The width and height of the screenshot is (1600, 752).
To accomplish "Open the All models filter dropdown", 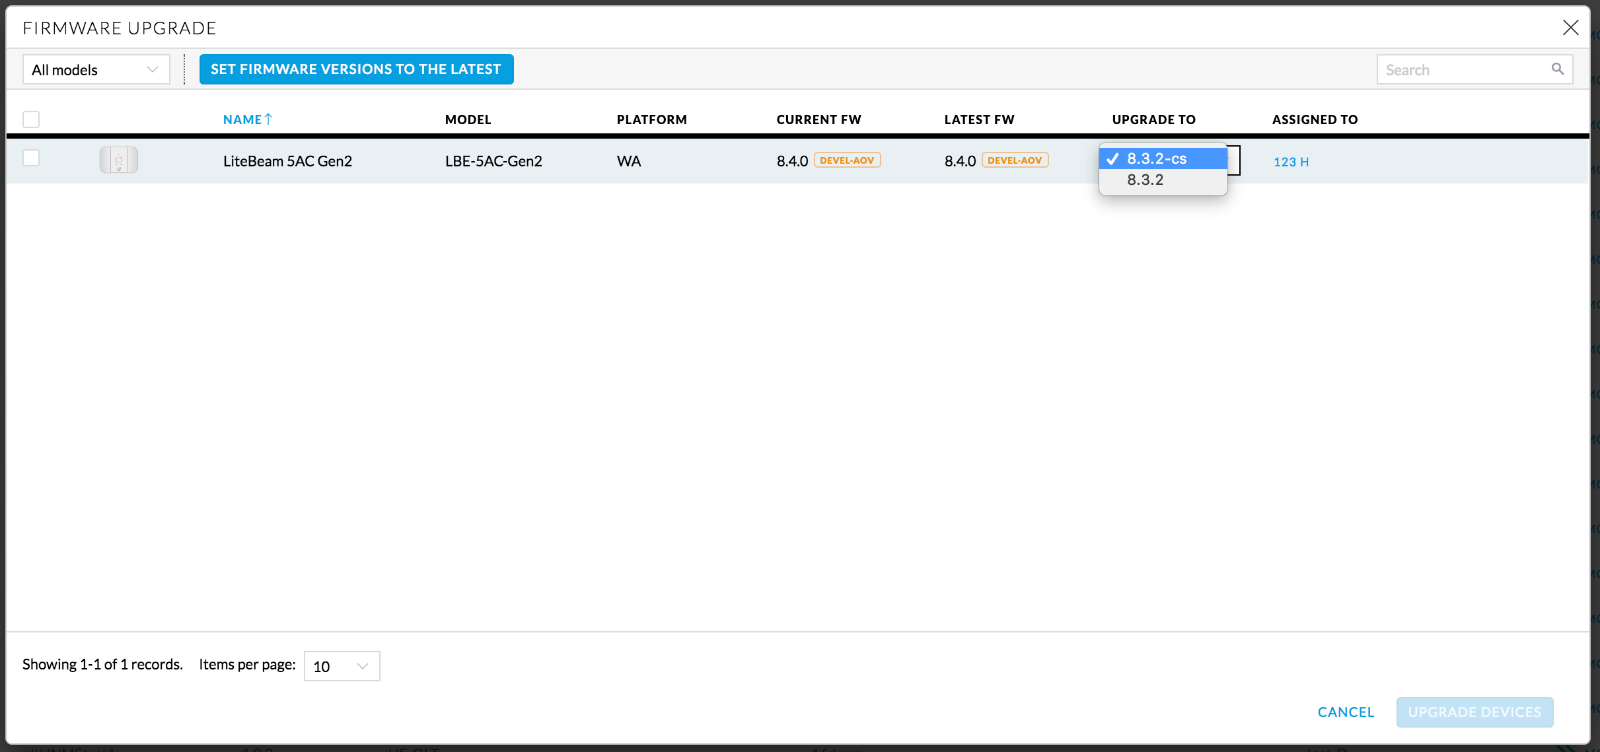I will pyautogui.click(x=96, y=69).
